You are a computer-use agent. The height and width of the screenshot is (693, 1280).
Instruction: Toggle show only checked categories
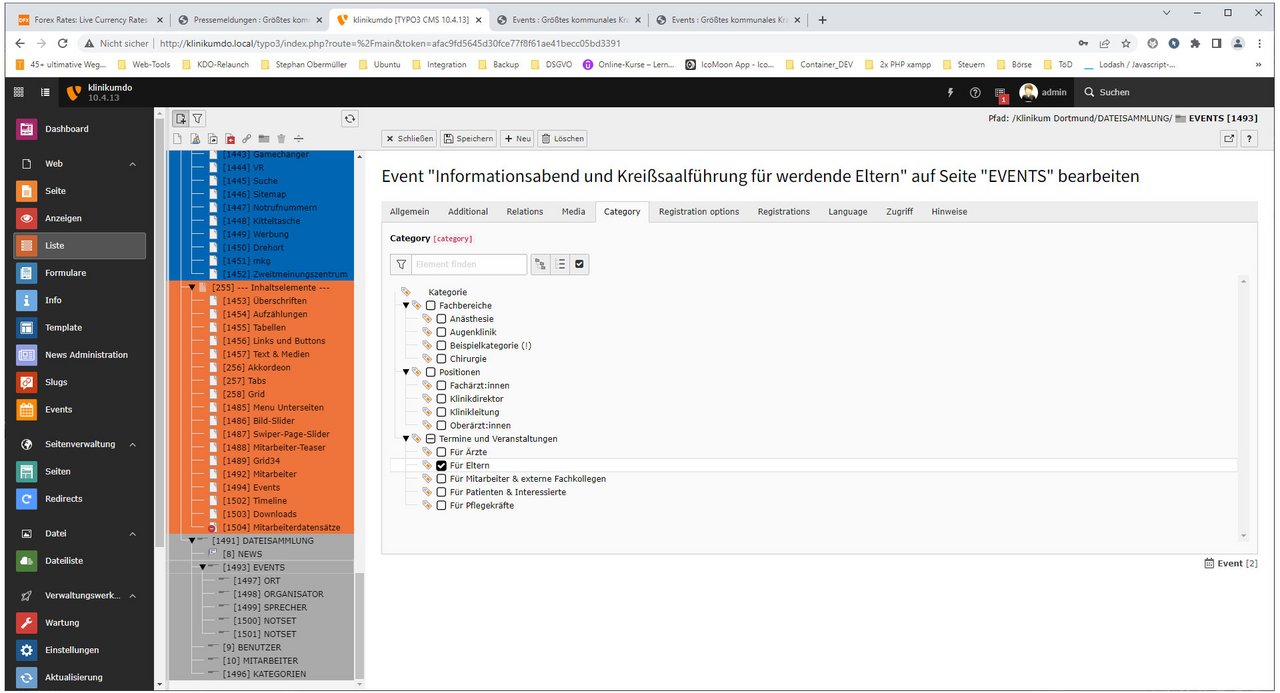(580, 264)
